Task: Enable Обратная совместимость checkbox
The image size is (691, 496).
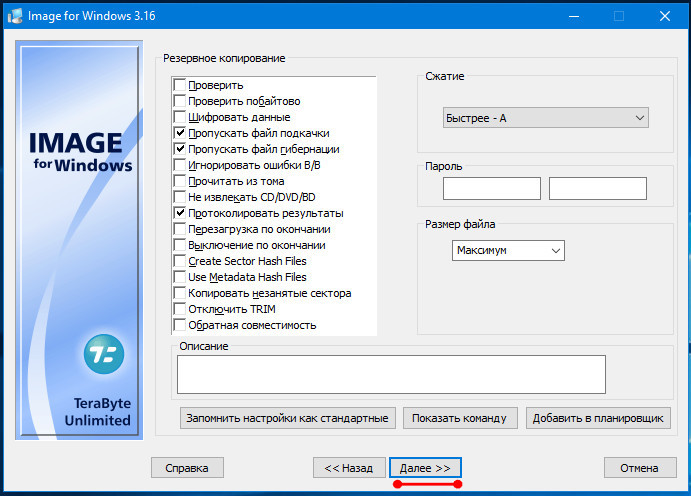Action: pos(179,325)
